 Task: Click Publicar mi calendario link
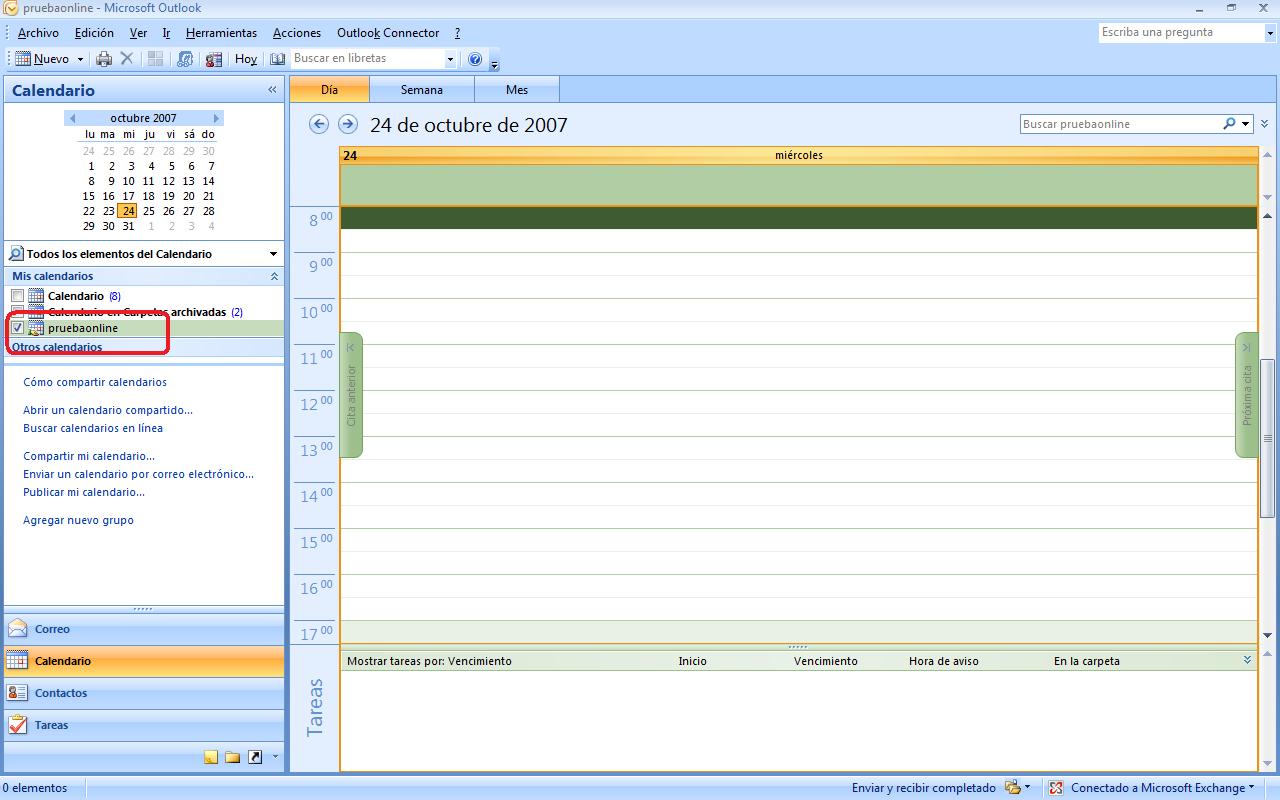click(x=84, y=492)
